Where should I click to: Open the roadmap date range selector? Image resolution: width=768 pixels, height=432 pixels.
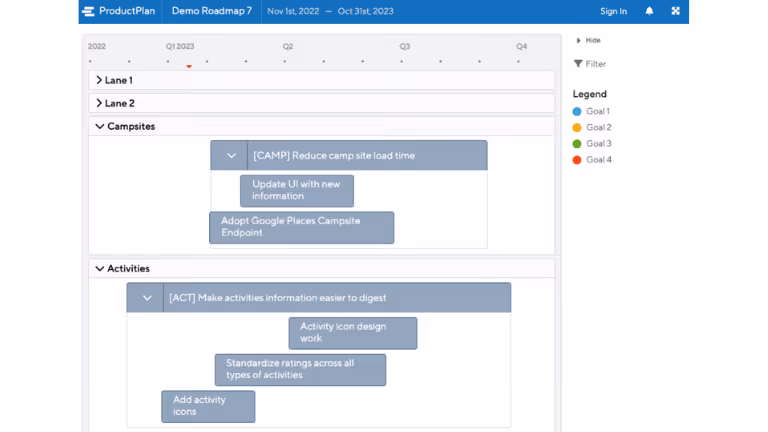(x=330, y=11)
